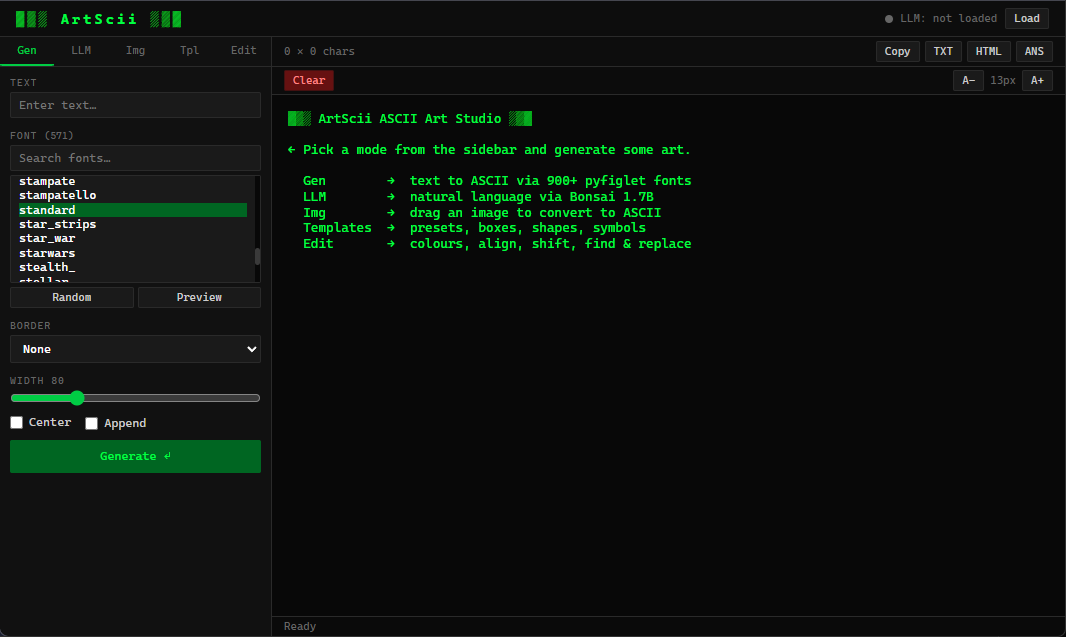Enable the Center checkbox
Image resolution: width=1066 pixels, height=637 pixels.
[16, 423]
